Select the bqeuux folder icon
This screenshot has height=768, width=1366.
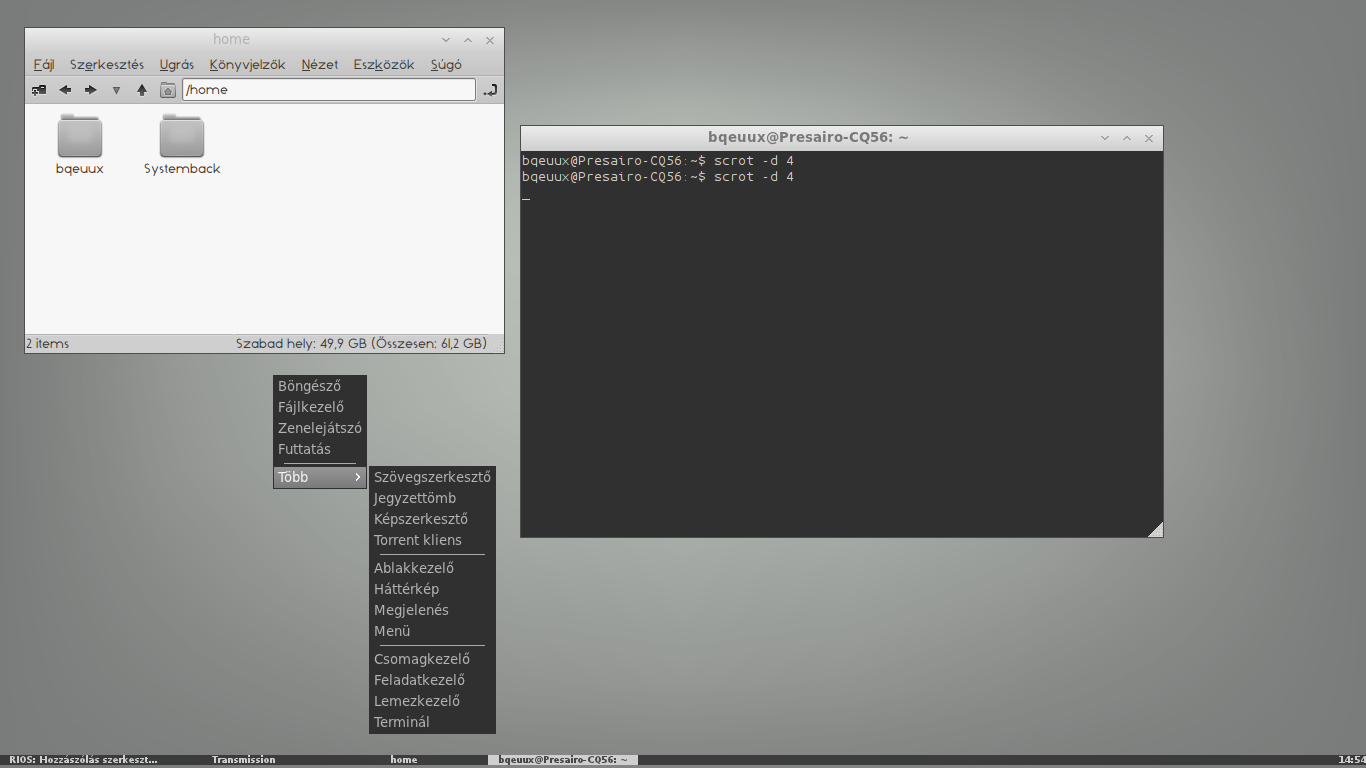point(80,136)
